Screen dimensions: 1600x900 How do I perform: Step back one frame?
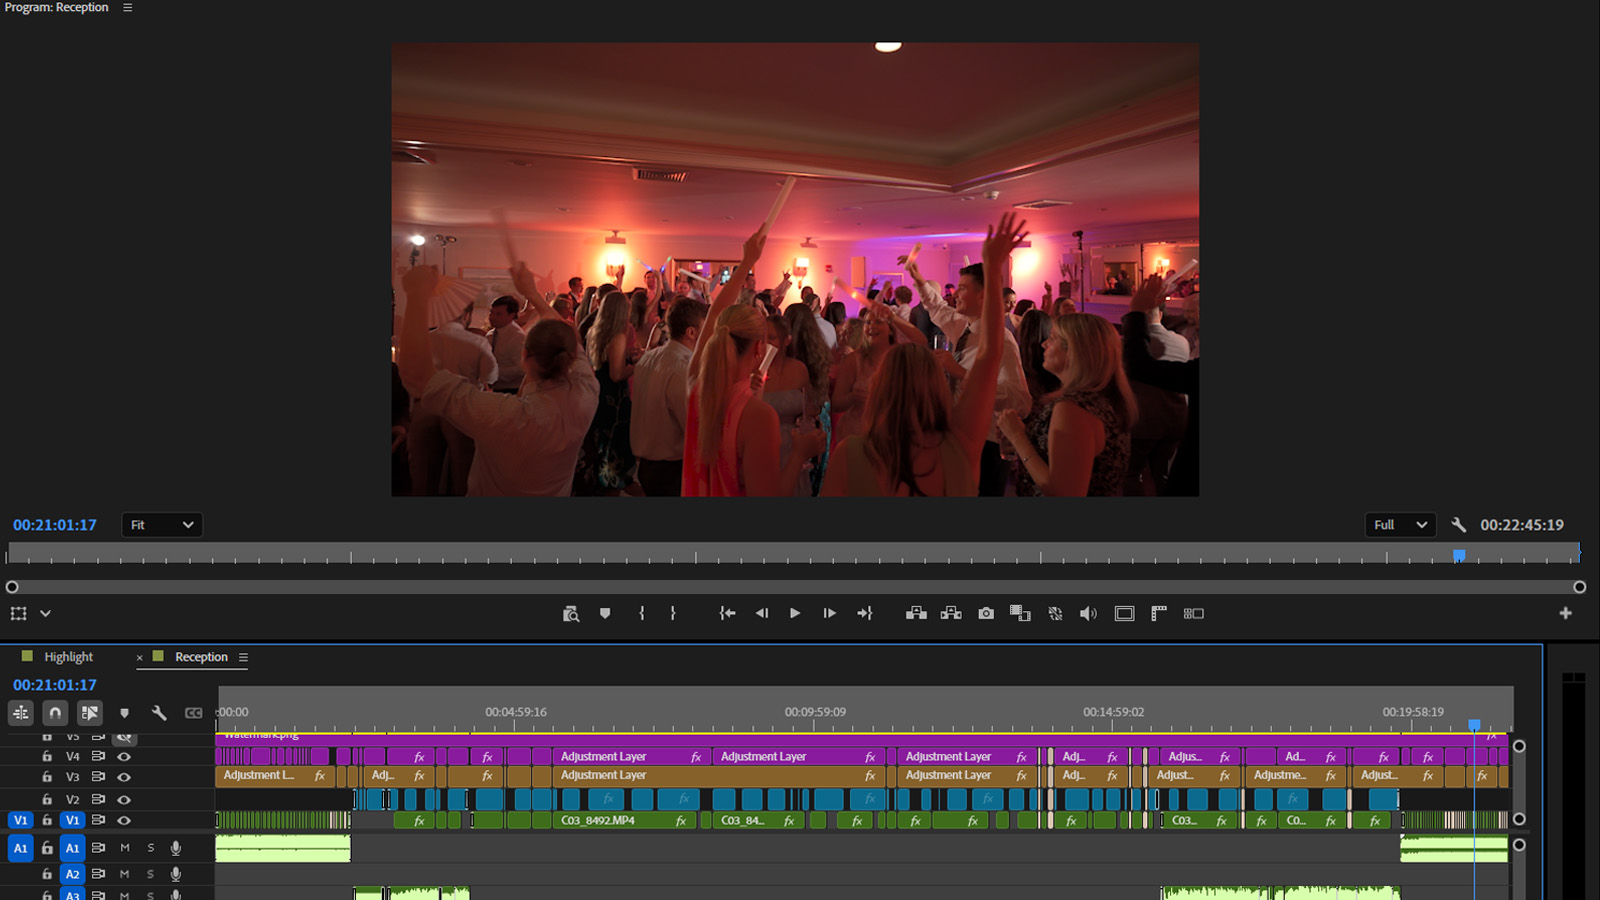click(x=762, y=613)
